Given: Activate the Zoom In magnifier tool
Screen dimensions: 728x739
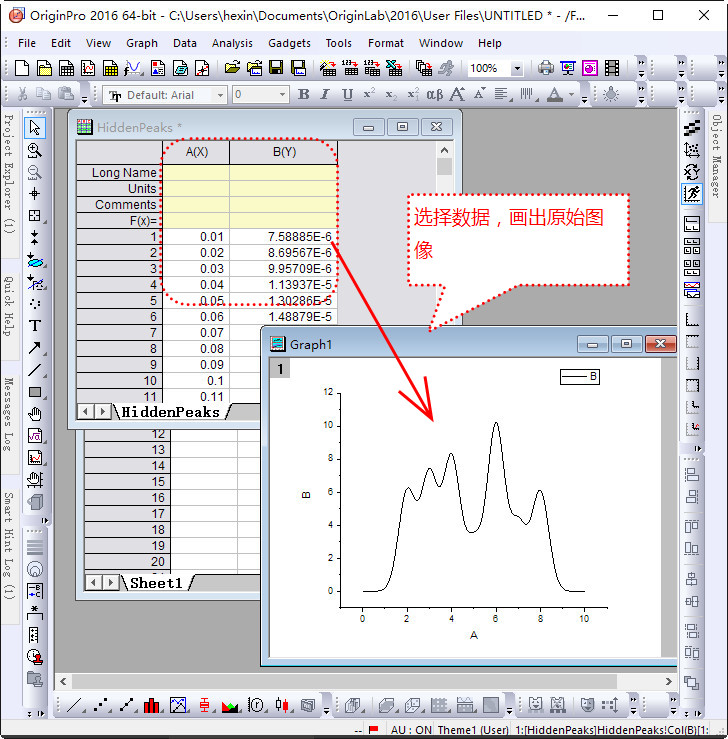Looking at the screenshot, I should (35, 150).
